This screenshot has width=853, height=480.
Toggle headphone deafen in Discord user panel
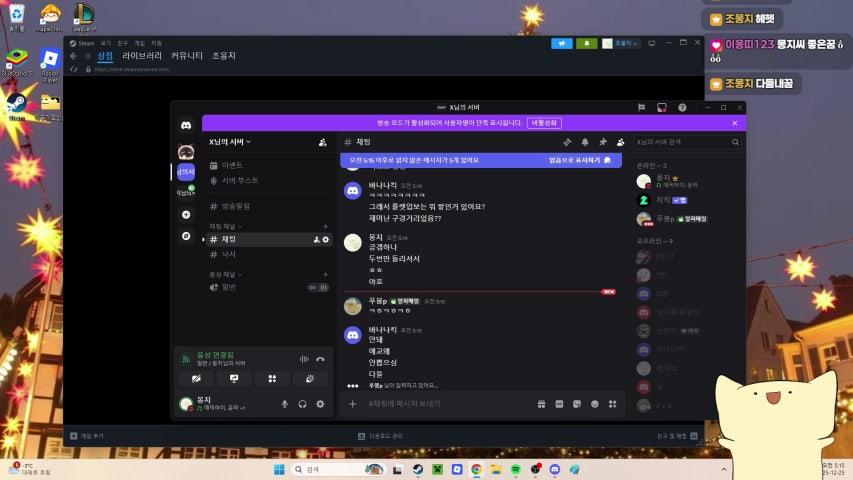pos(302,404)
